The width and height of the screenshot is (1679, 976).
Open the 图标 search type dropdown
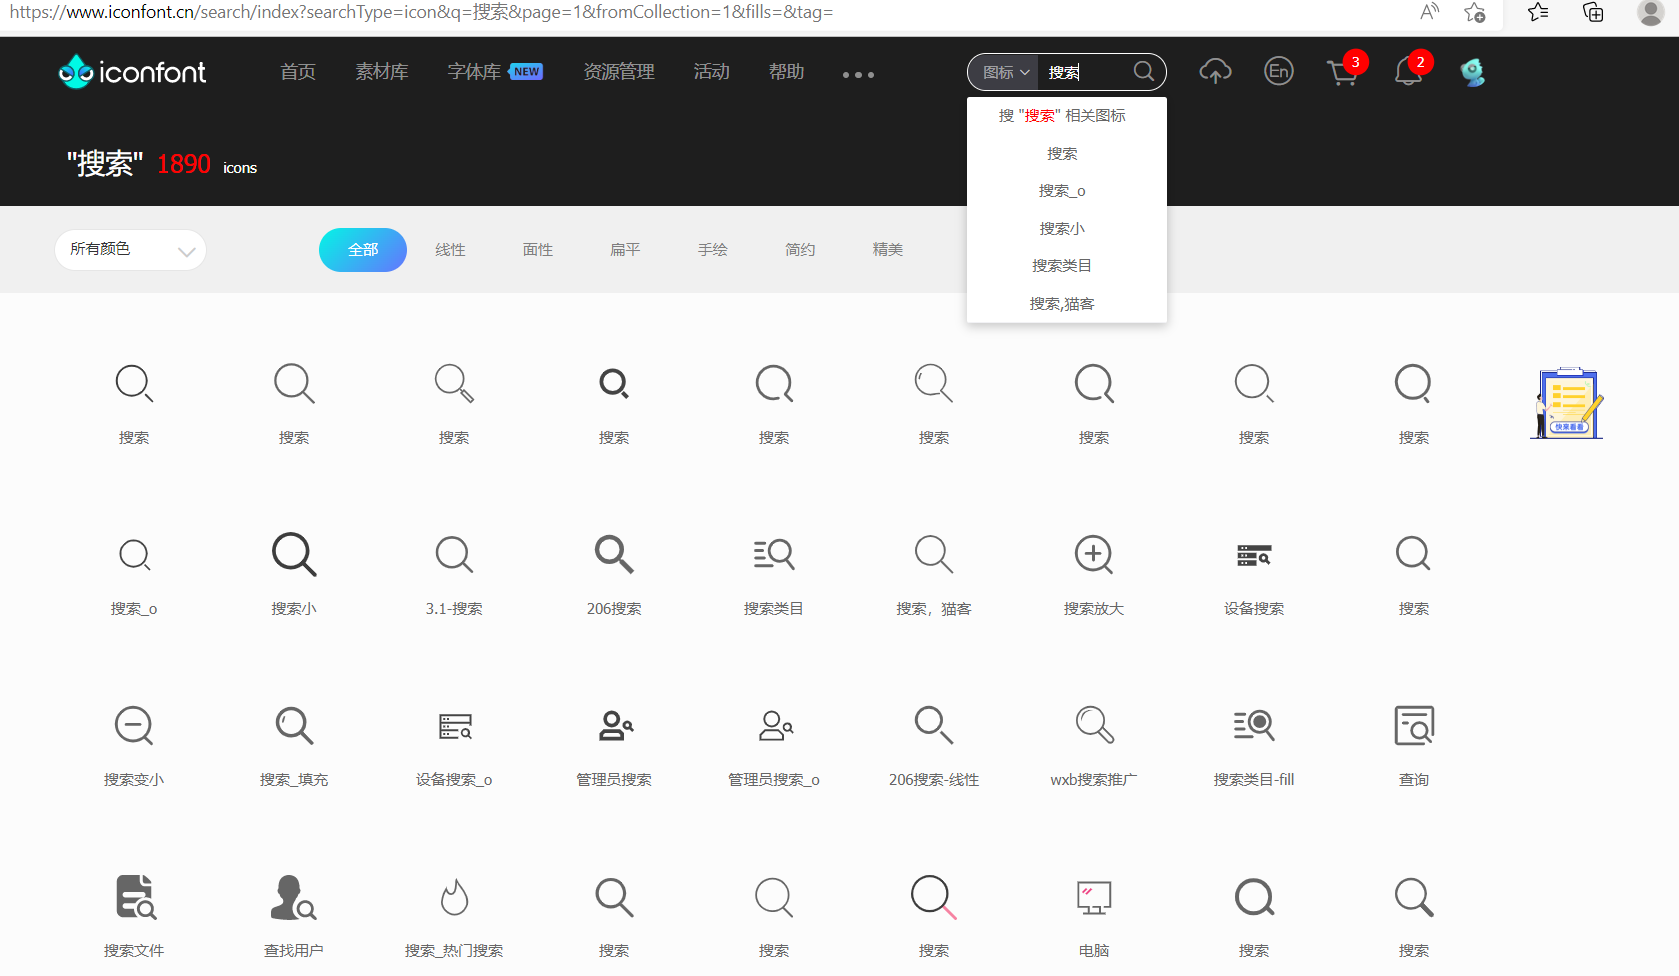pos(1003,71)
